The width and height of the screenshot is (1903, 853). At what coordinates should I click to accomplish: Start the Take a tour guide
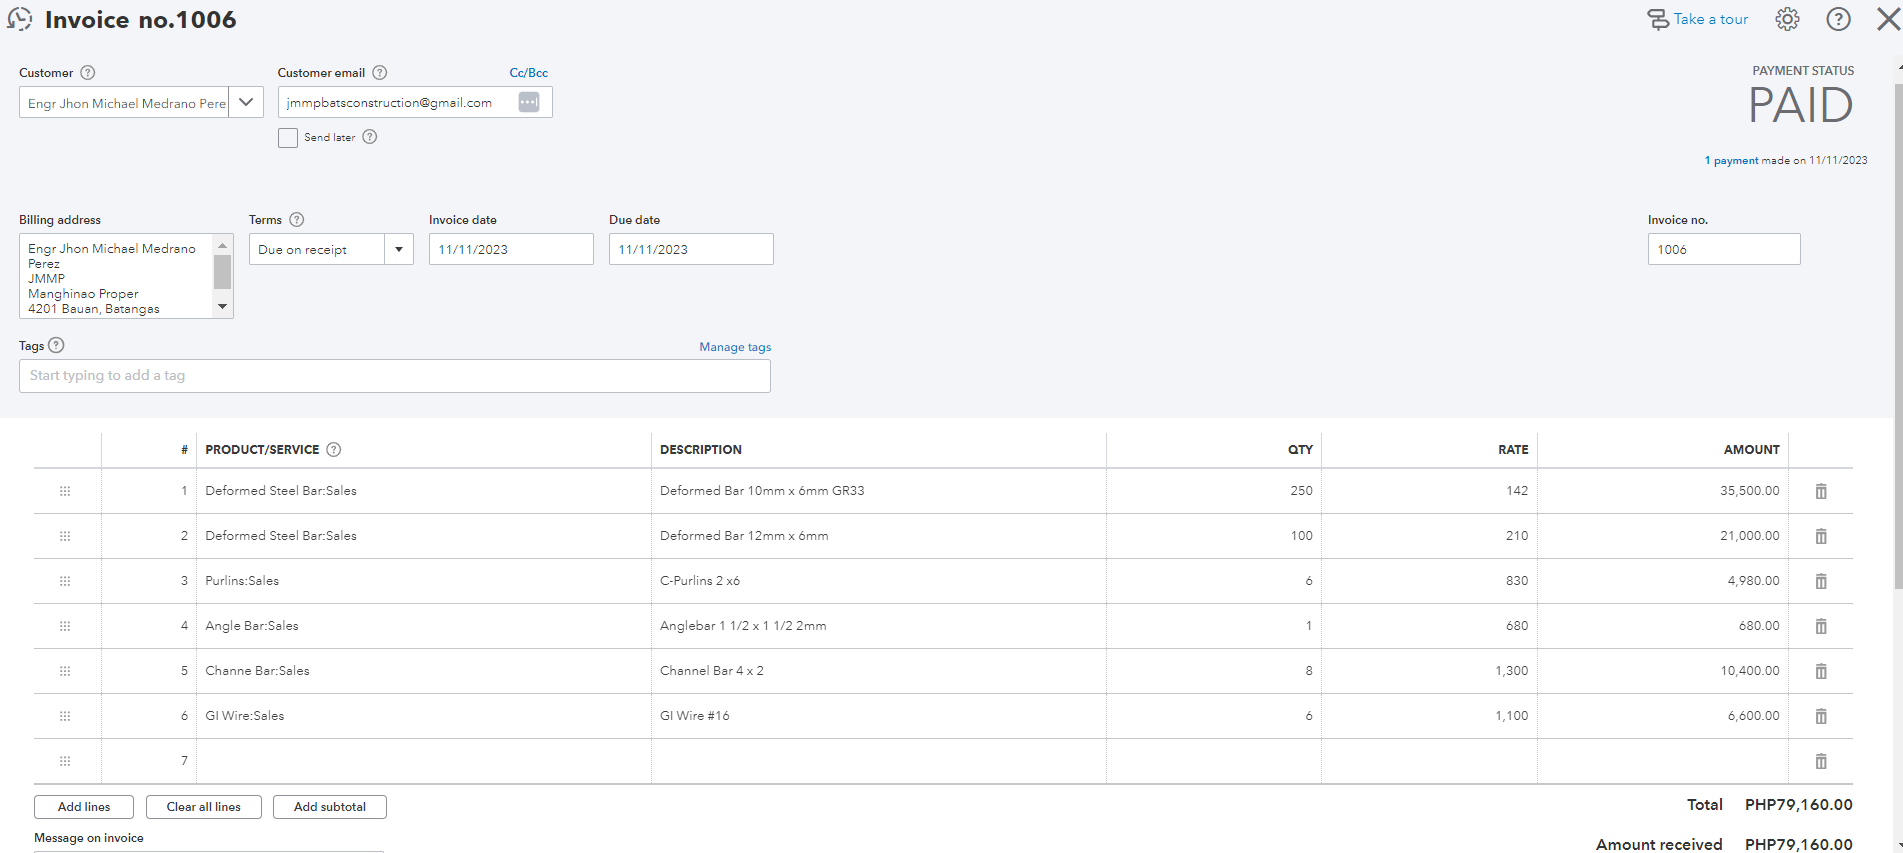tap(1698, 19)
